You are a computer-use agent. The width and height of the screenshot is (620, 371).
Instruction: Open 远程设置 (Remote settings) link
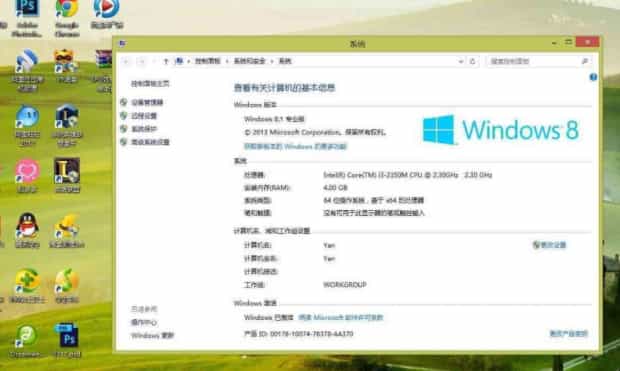click(144, 115)
